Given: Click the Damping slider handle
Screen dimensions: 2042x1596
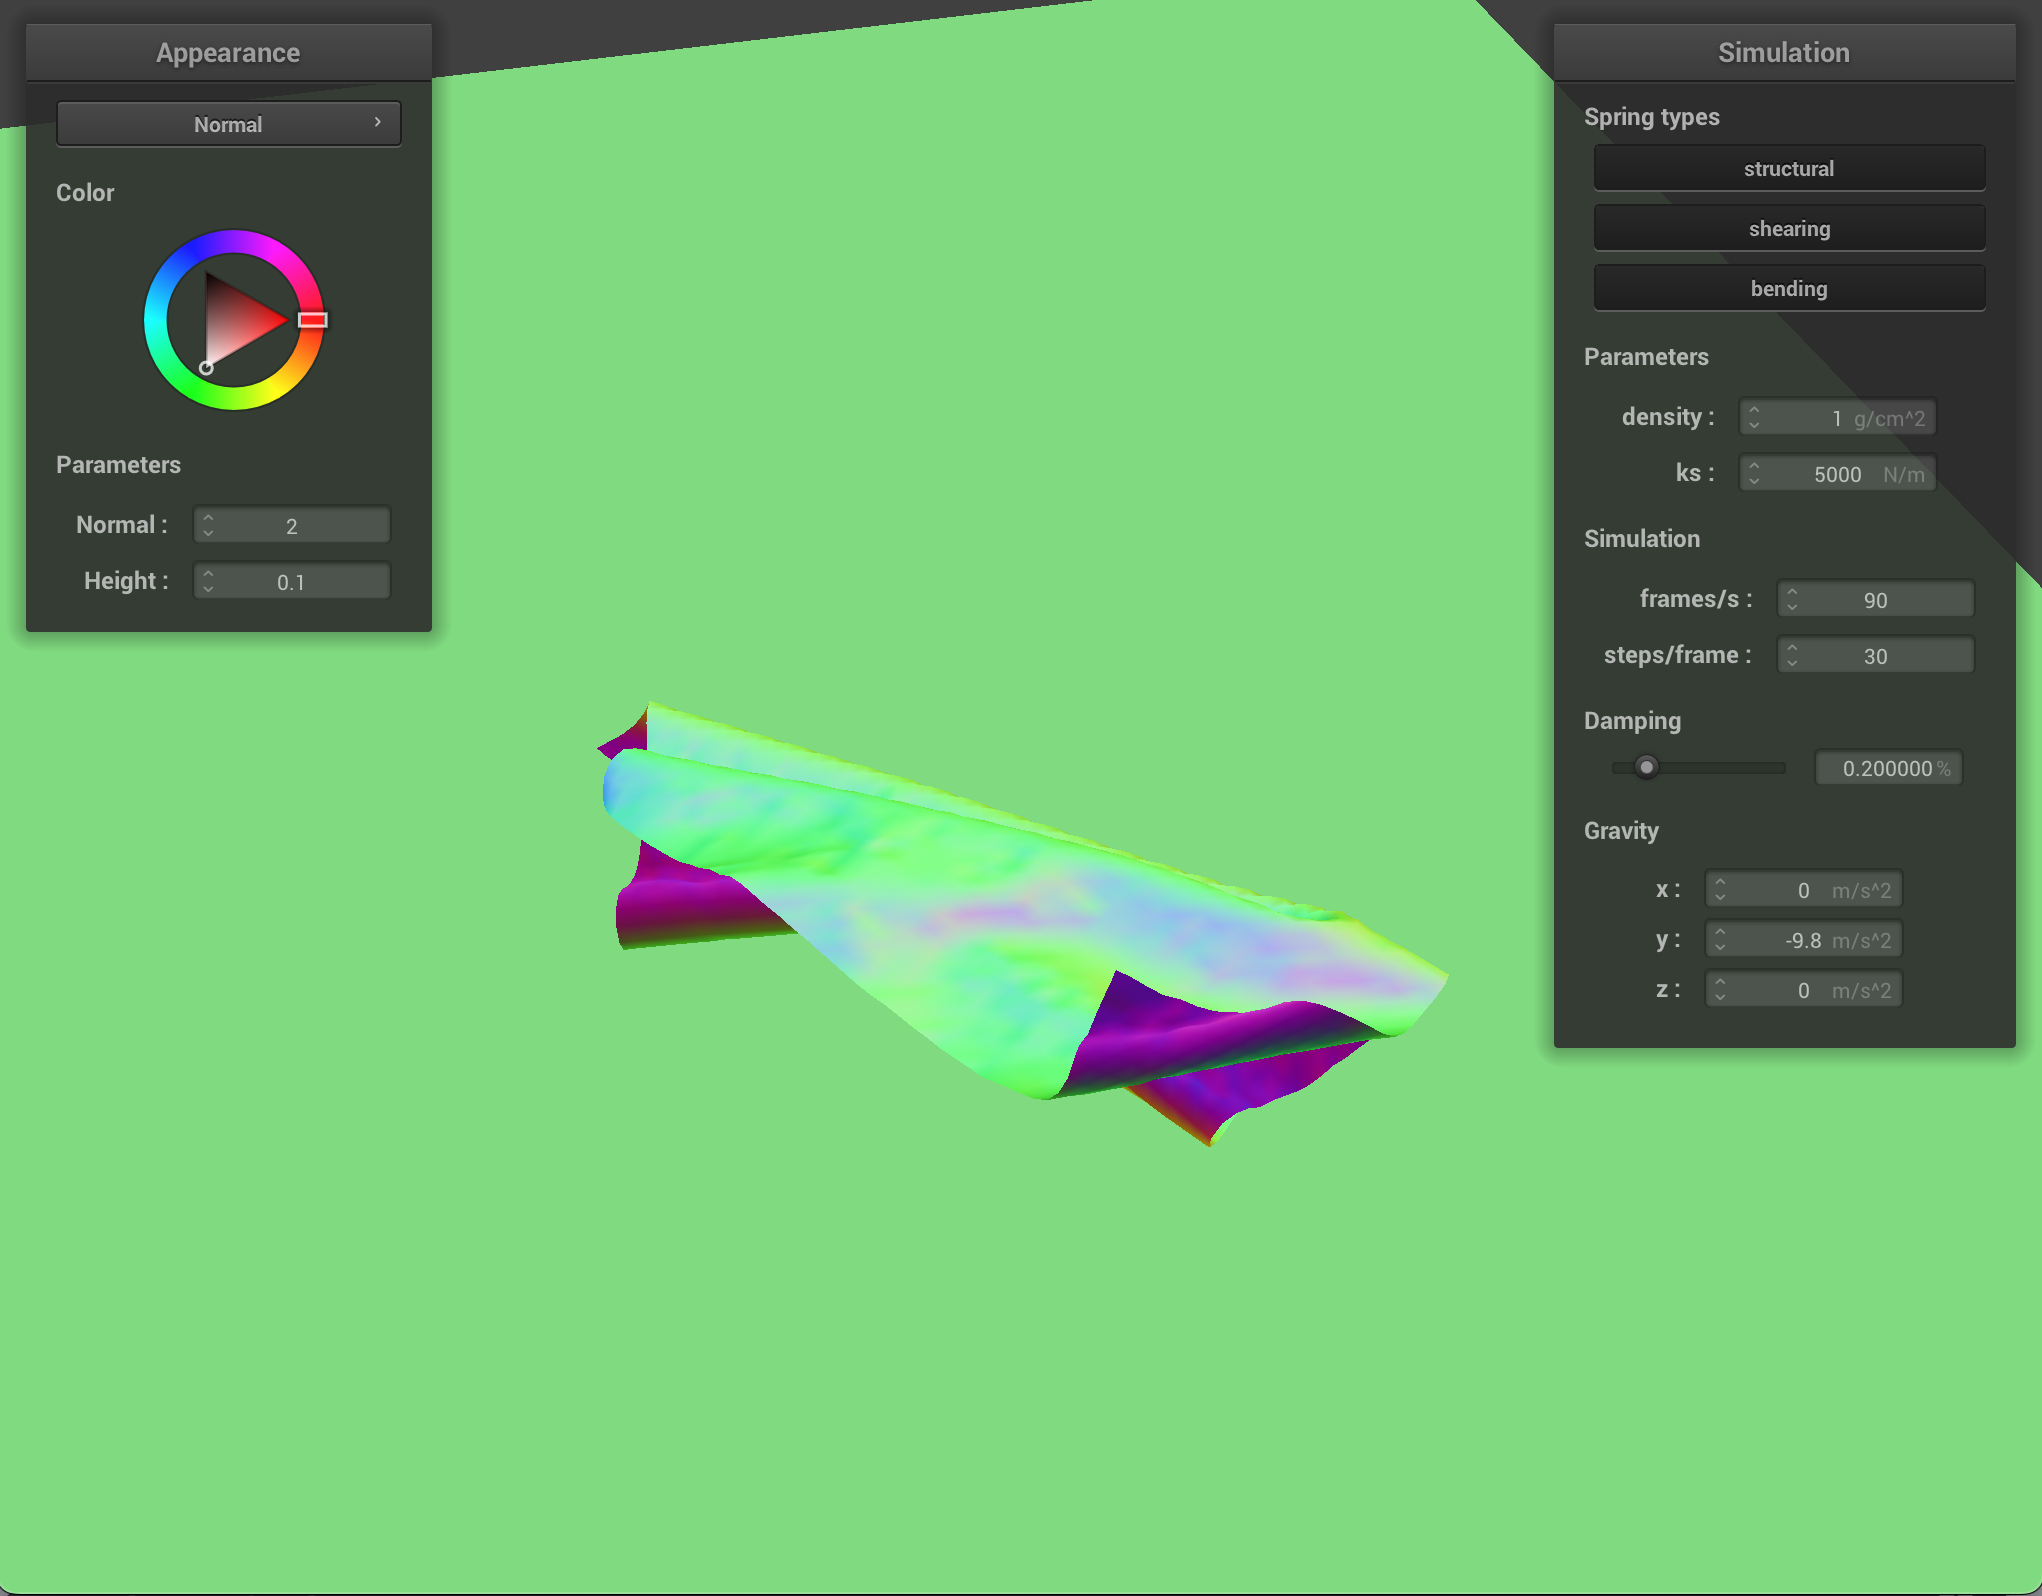Looking at the screenshot, I should tap(1646, 767).
